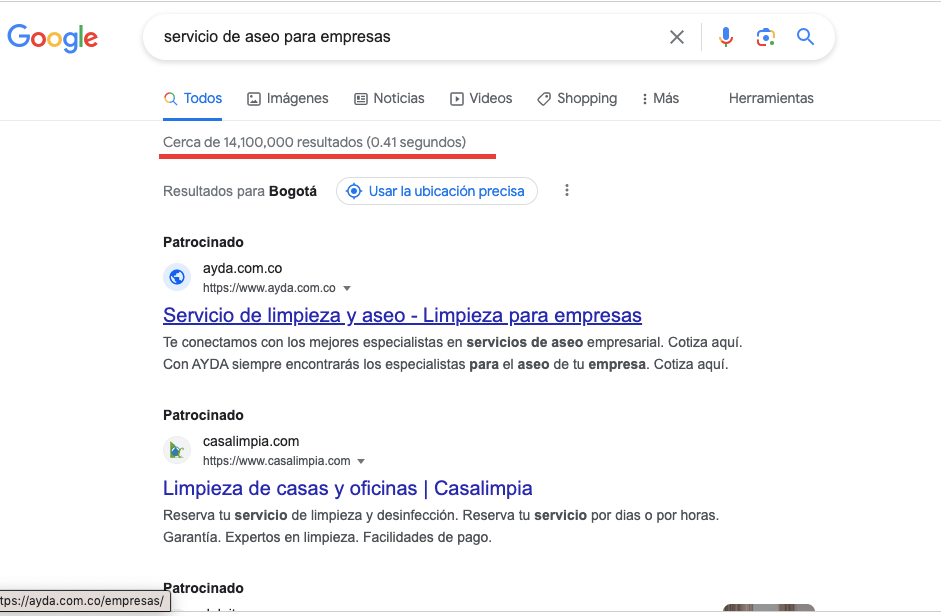Open Servicio de limpieza y aseo link
The width and height of the screenshot is (941, 616).
pos(402,315)
